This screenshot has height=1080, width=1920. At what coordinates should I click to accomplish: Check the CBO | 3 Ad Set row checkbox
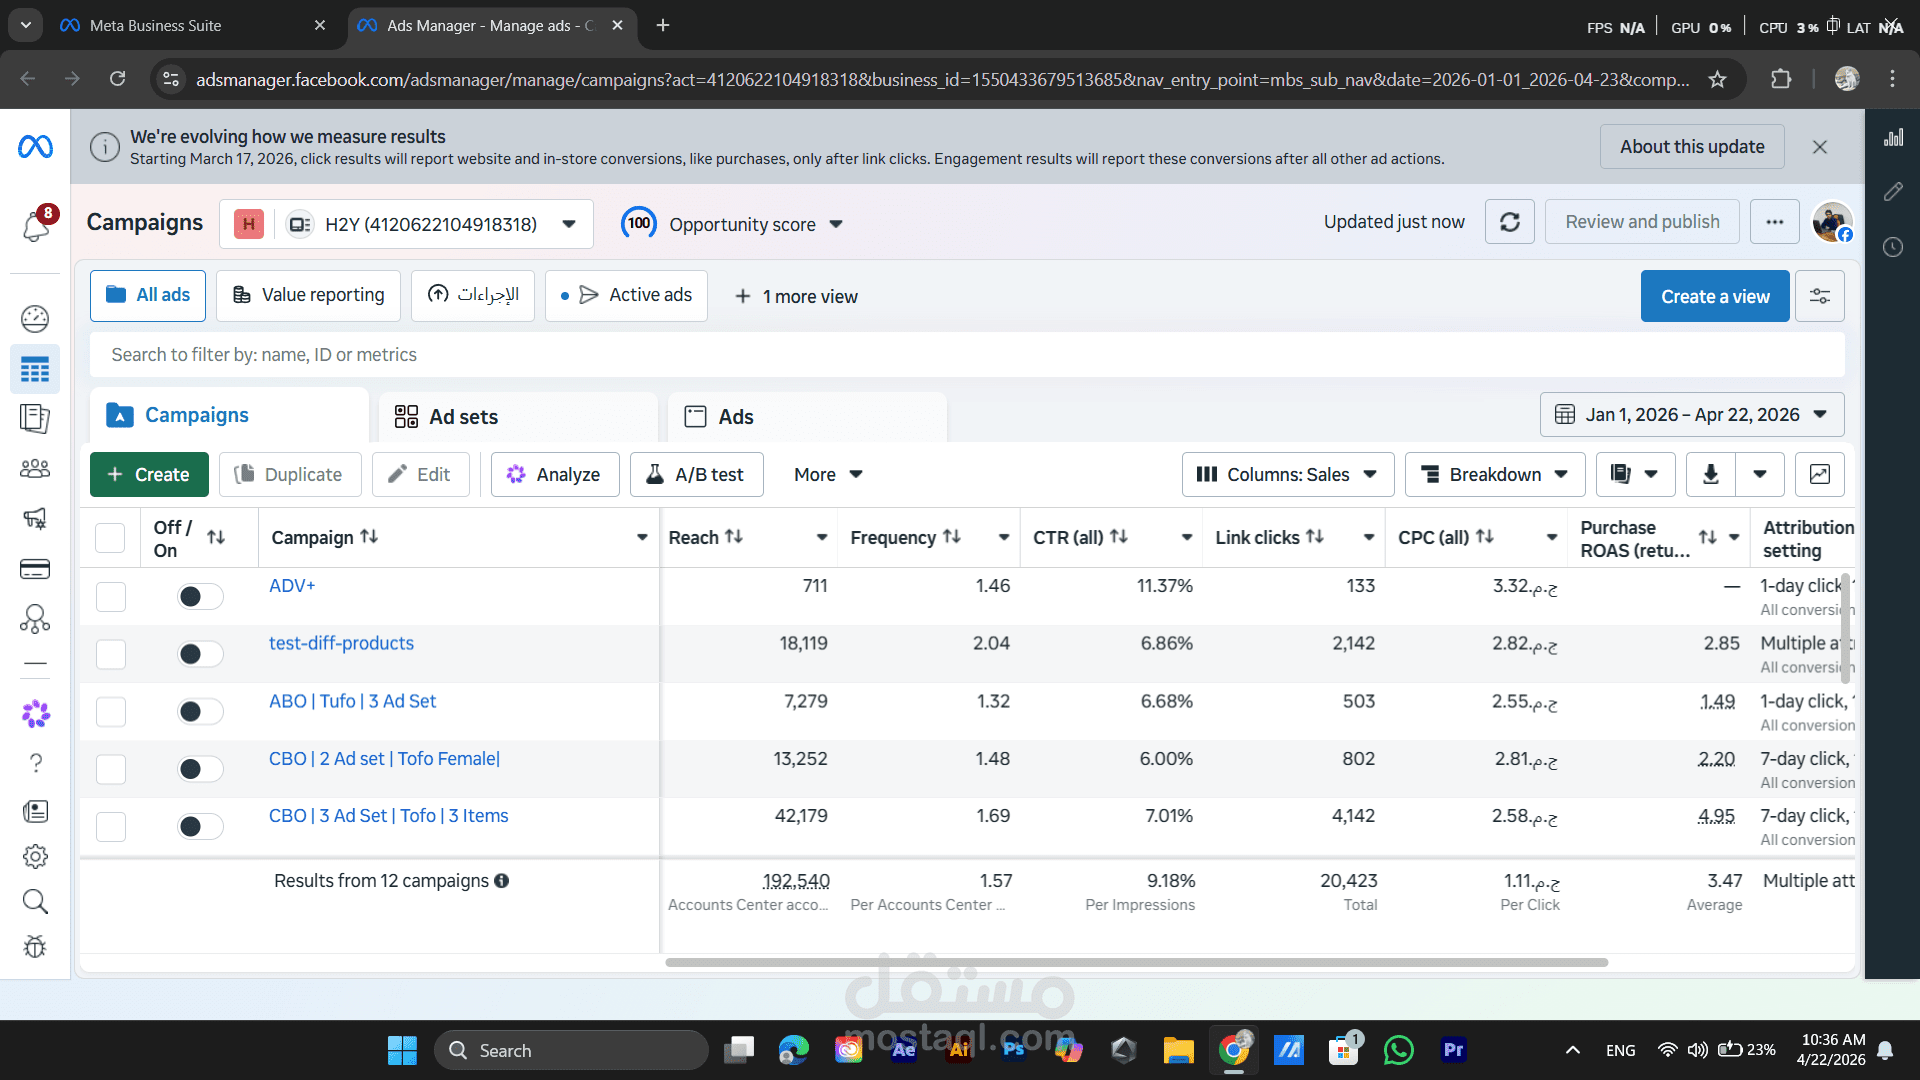110,827
